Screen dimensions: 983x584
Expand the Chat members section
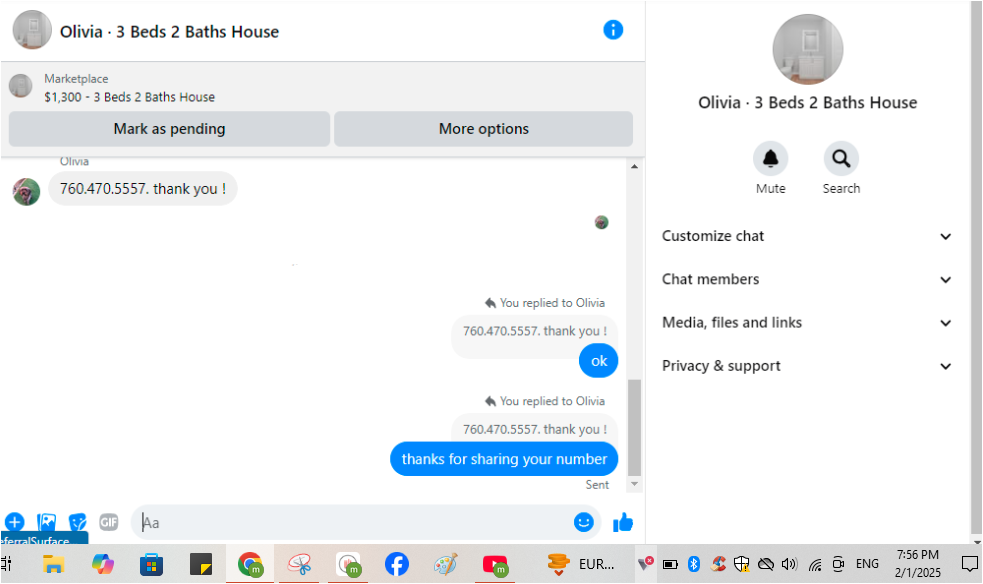tap(807, 279)
